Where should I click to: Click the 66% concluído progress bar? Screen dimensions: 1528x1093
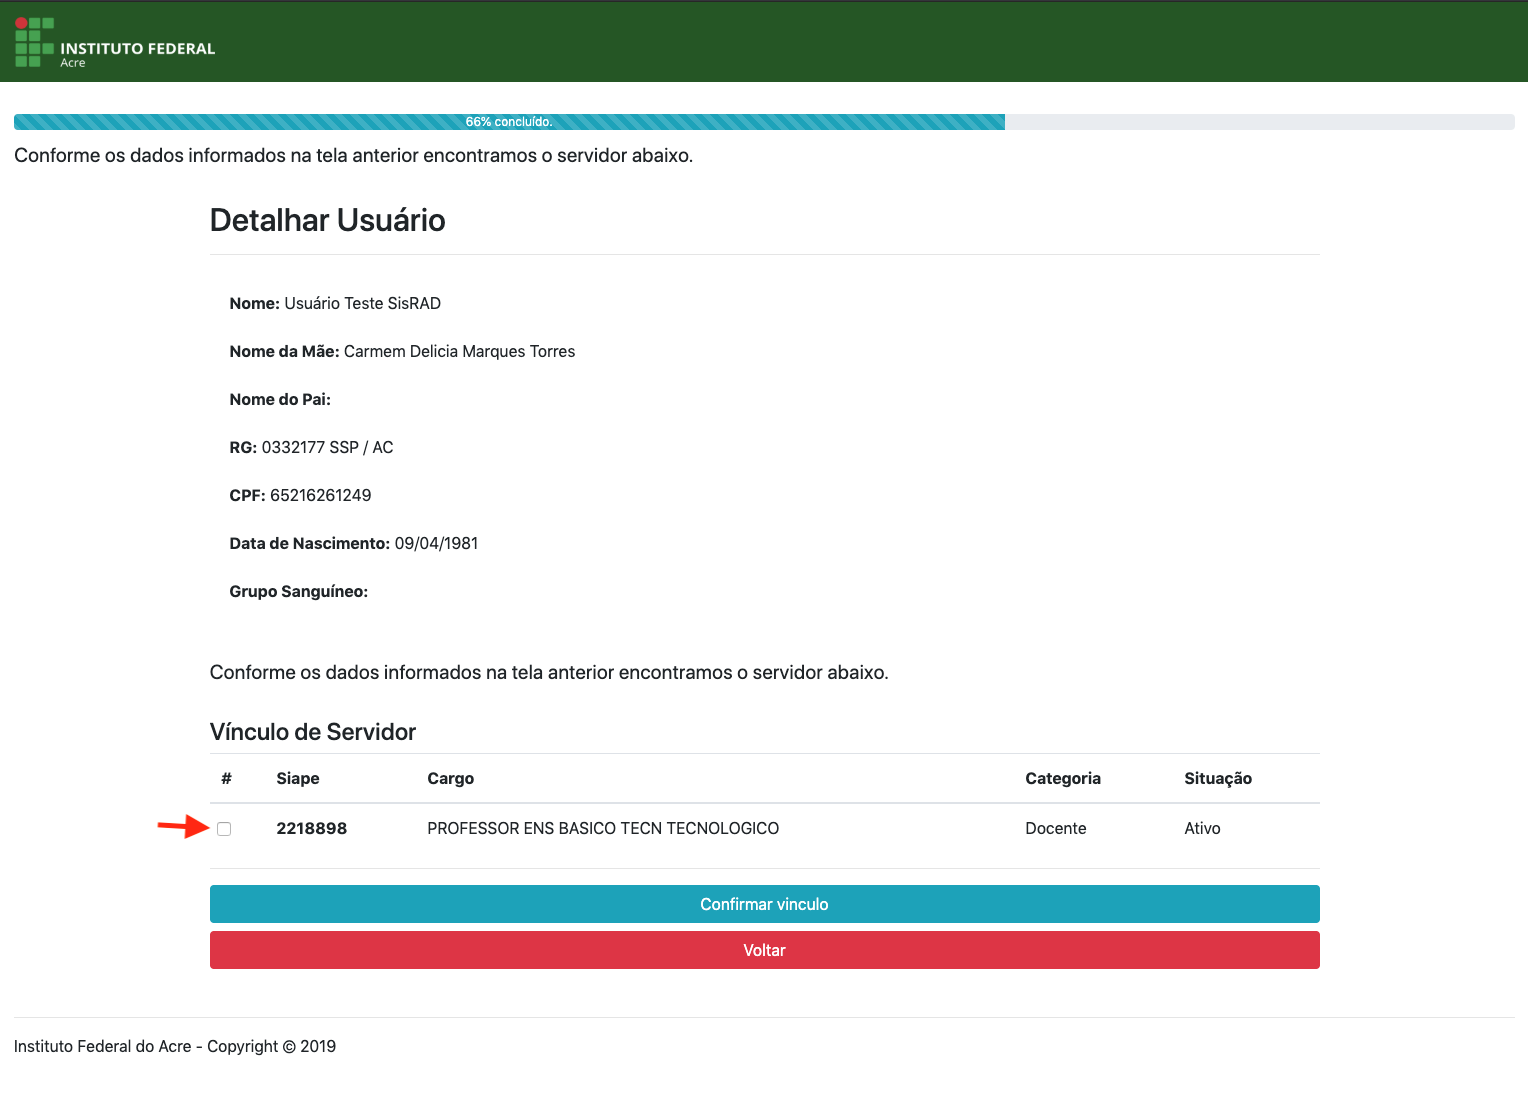click(x=509, y=122)
